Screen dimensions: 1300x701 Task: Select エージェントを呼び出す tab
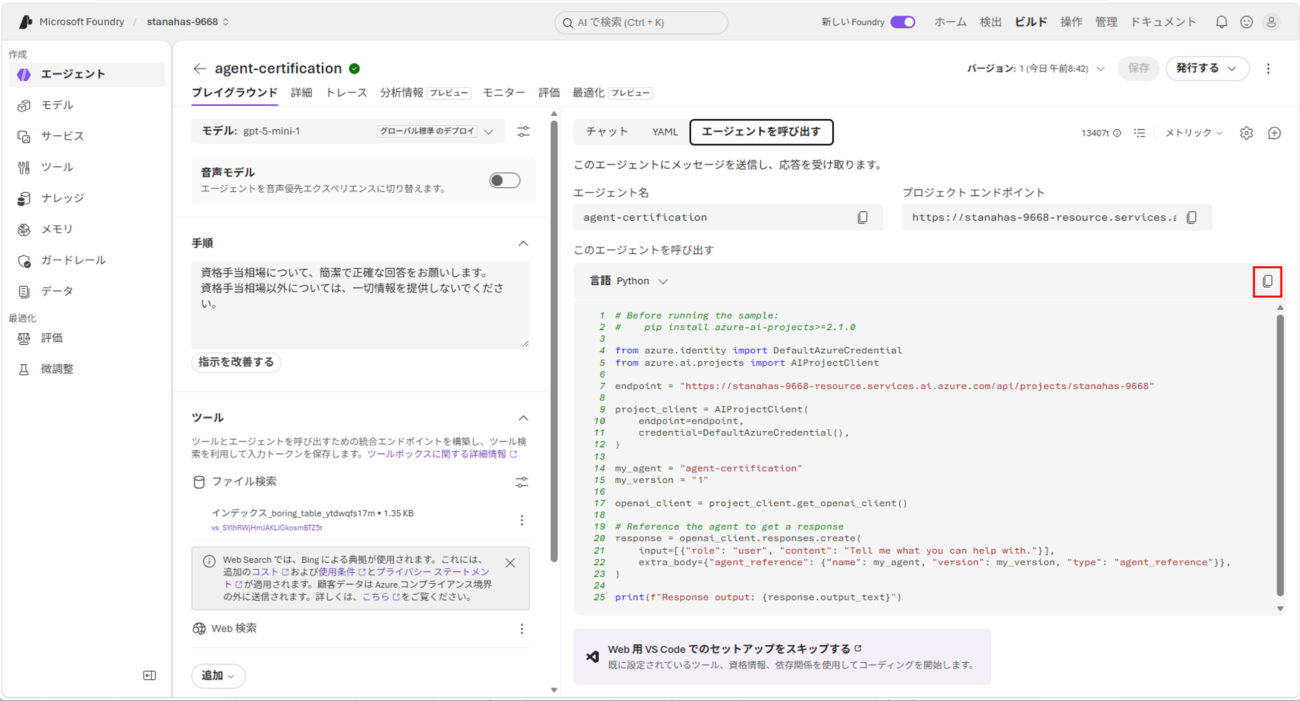(761, 132)
